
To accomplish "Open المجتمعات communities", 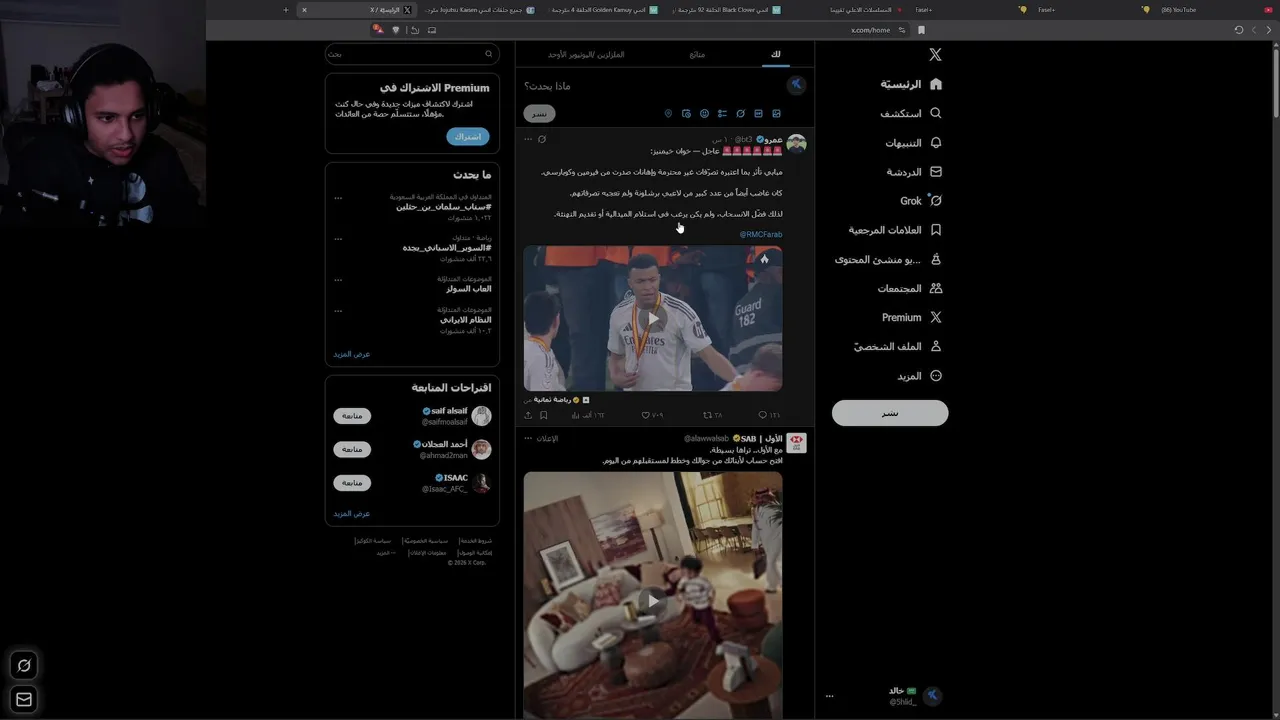I will (x=910, y=288).
